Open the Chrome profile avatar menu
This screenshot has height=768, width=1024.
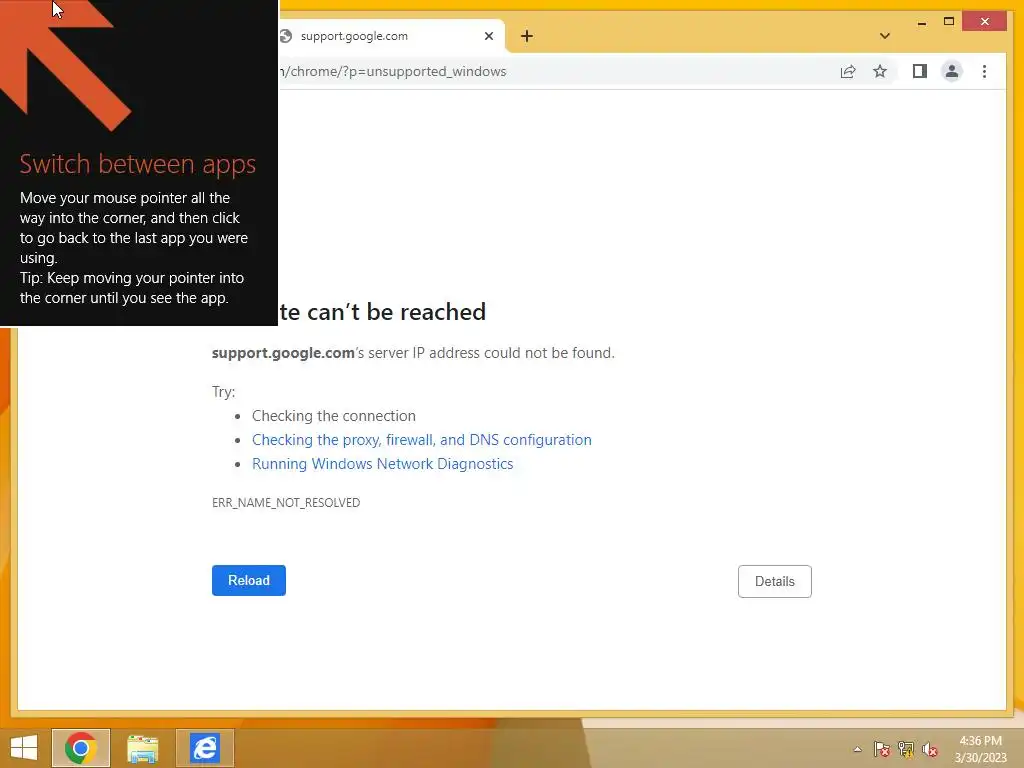pos(952,71)
